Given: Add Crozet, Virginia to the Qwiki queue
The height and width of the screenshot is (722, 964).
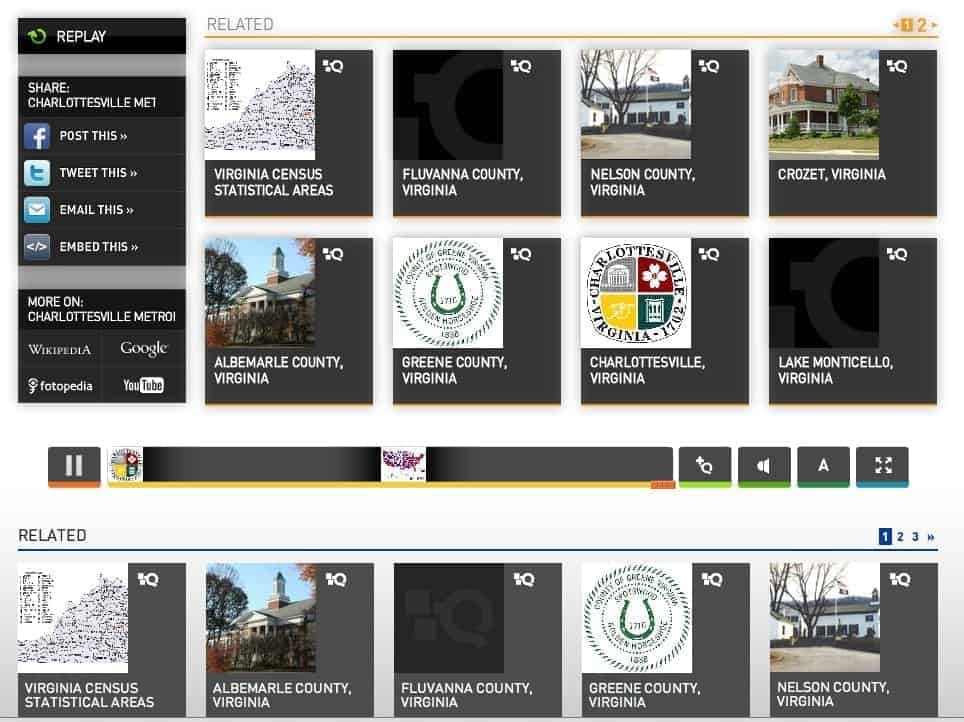Looking at the screenshot, I should (x=897, y=66).
